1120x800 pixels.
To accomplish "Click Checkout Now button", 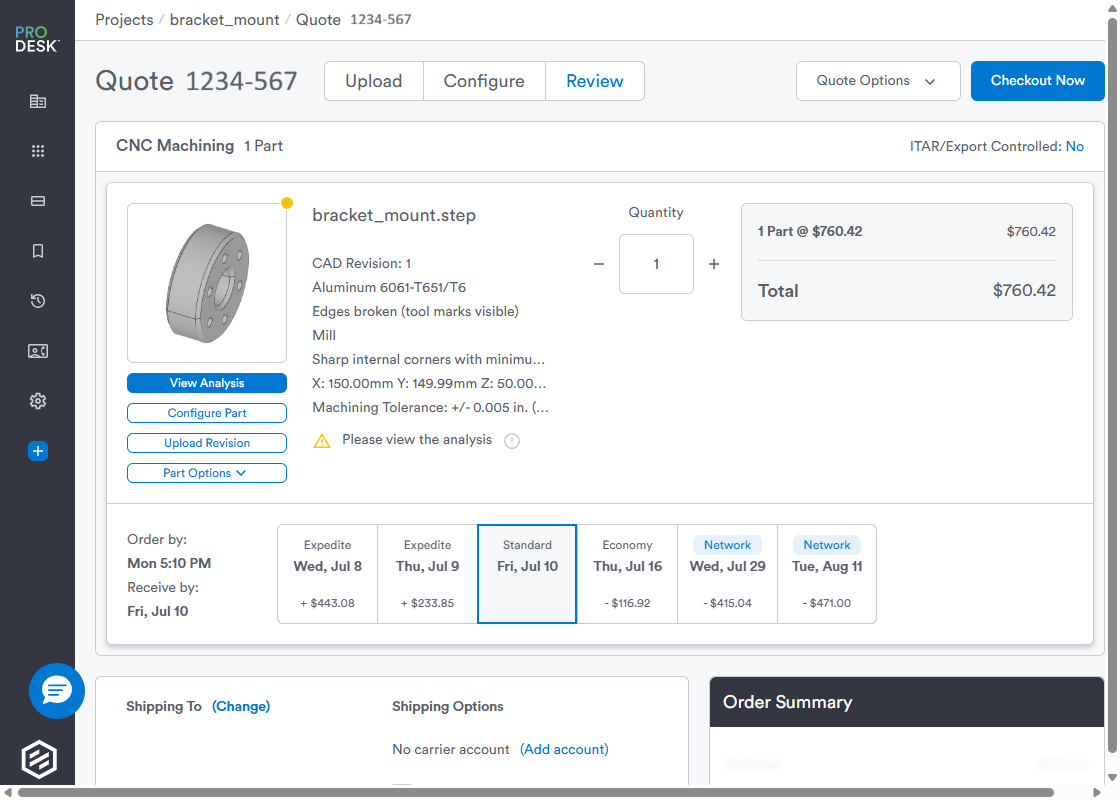I will 1037,81.
